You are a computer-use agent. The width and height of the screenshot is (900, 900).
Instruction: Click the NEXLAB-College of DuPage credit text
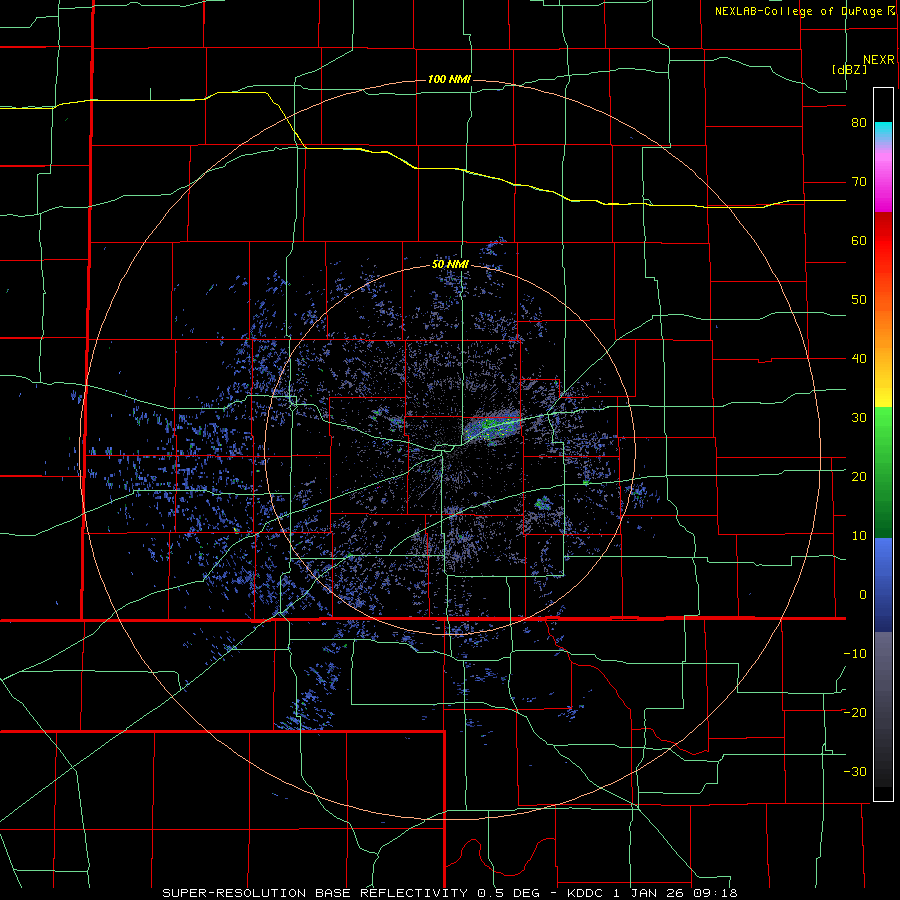coord(804,11)
